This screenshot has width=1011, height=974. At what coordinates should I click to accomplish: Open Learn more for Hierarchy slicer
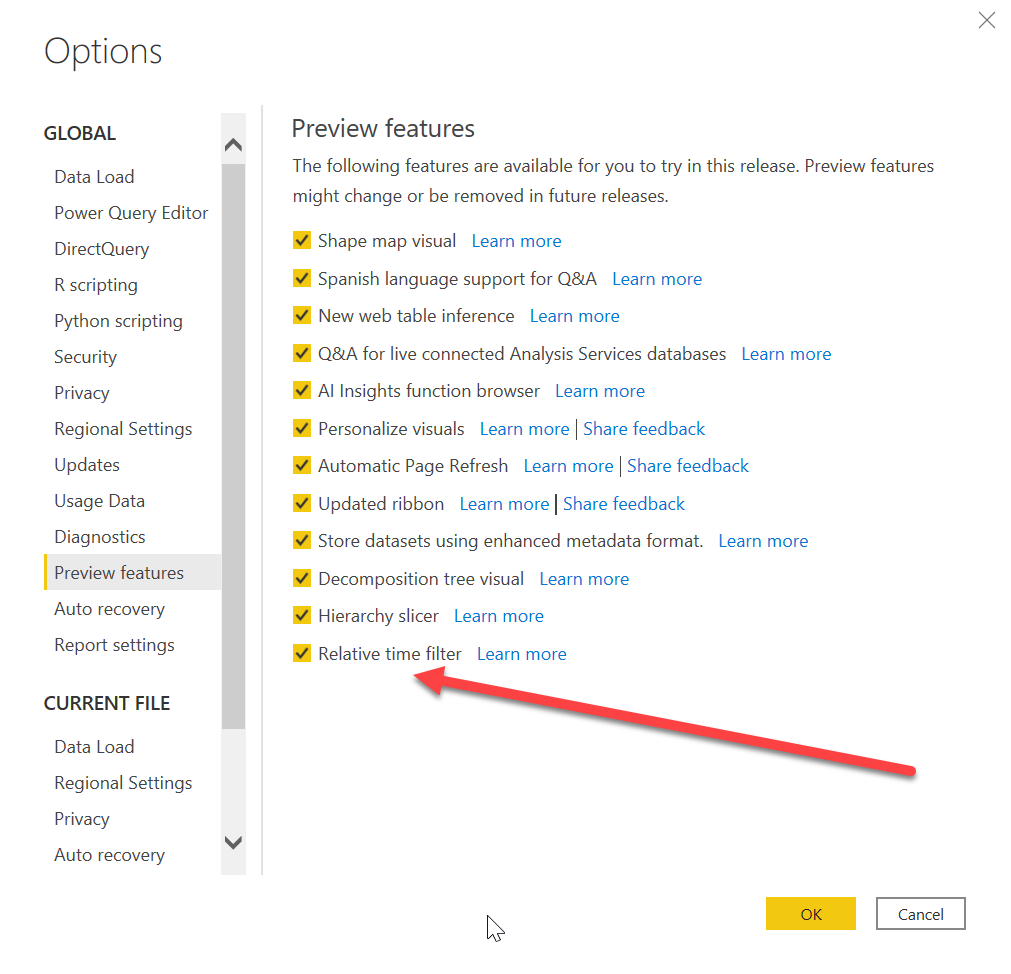pyautogui.click(x=498, y=616)
